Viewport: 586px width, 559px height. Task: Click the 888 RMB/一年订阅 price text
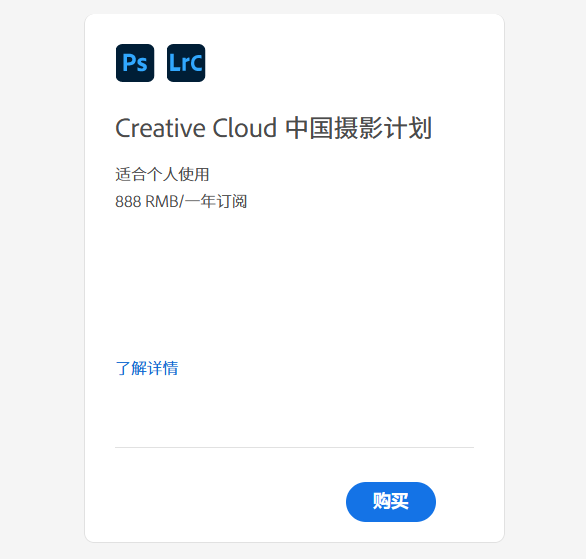point(181,202)
